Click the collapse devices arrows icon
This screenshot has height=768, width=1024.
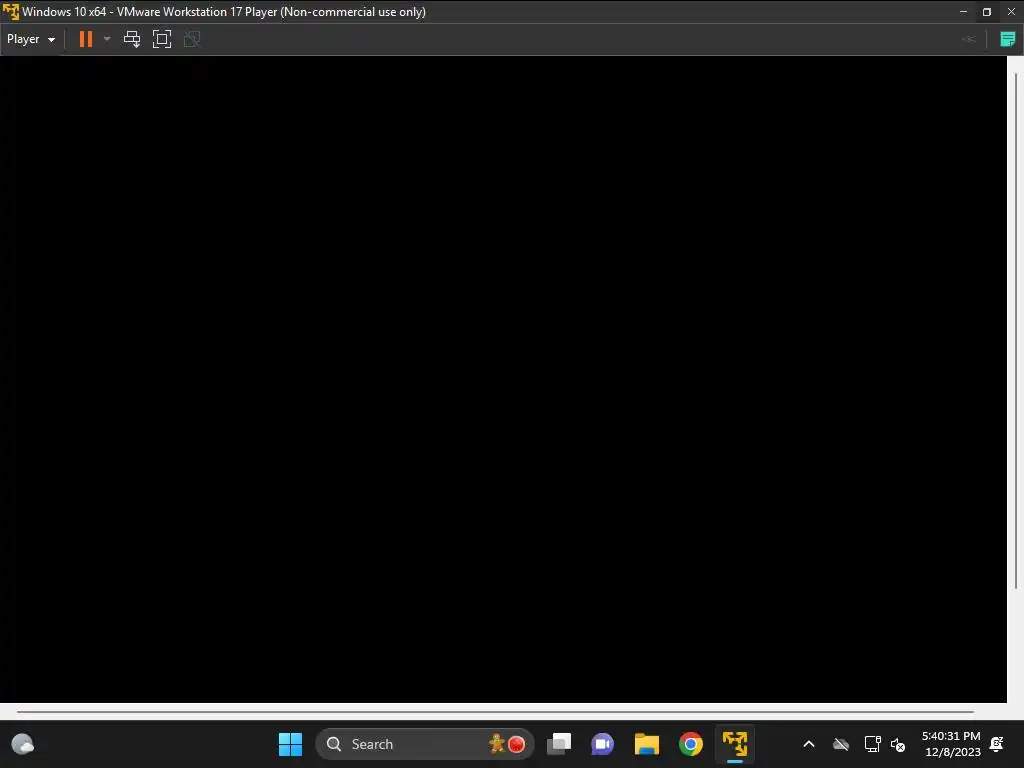coord(969,39)
